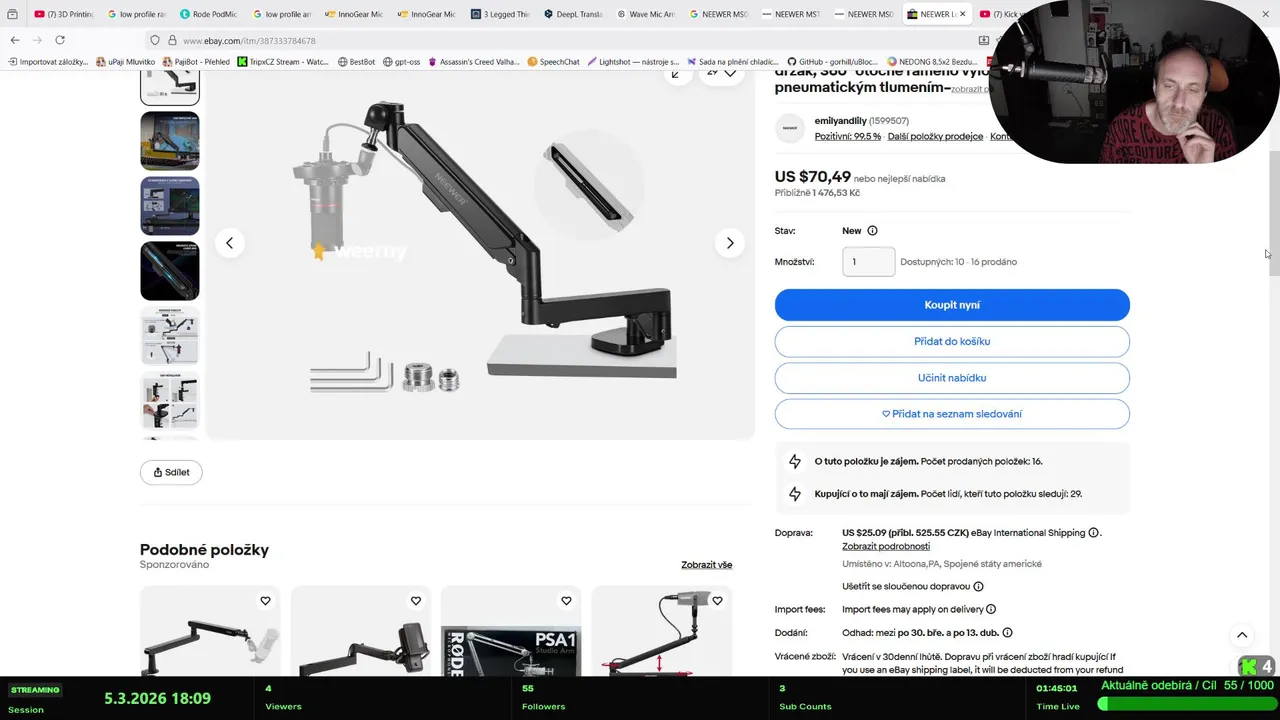Open the emilyandlily seller name link
Screen dimensions: 1280x720
pos(840,121)
